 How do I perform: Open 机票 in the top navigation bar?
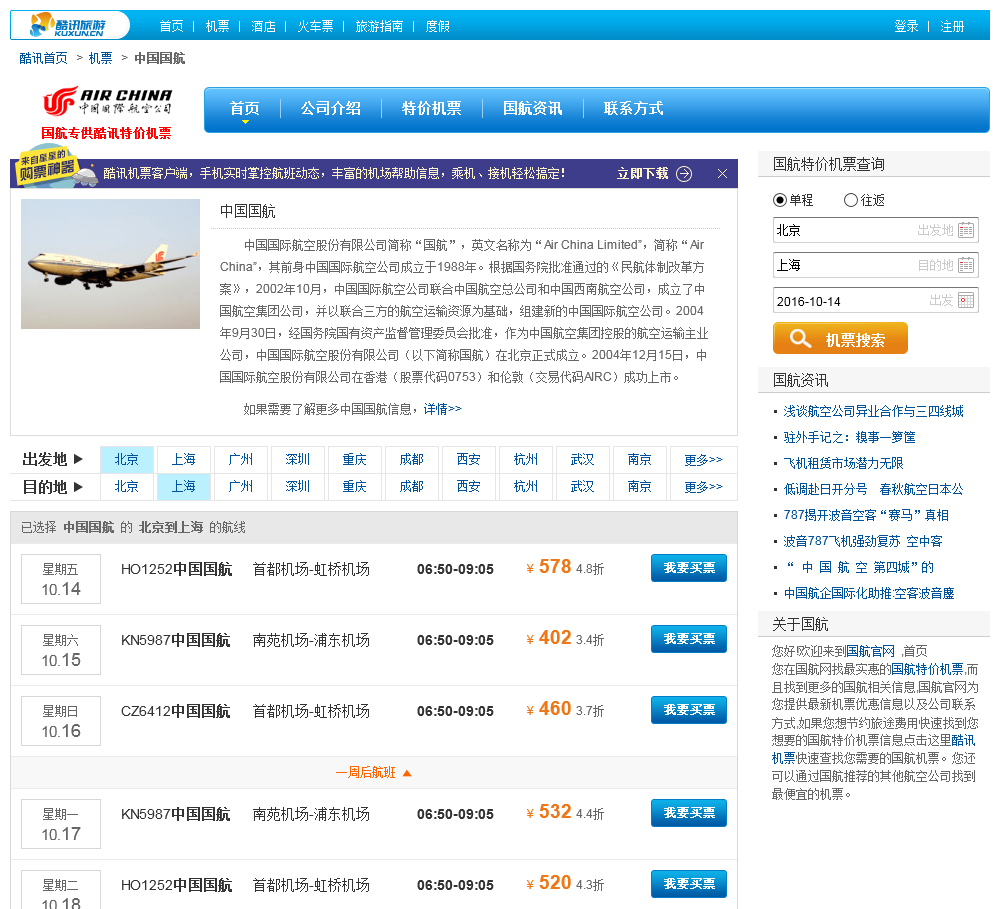(217, 26)
